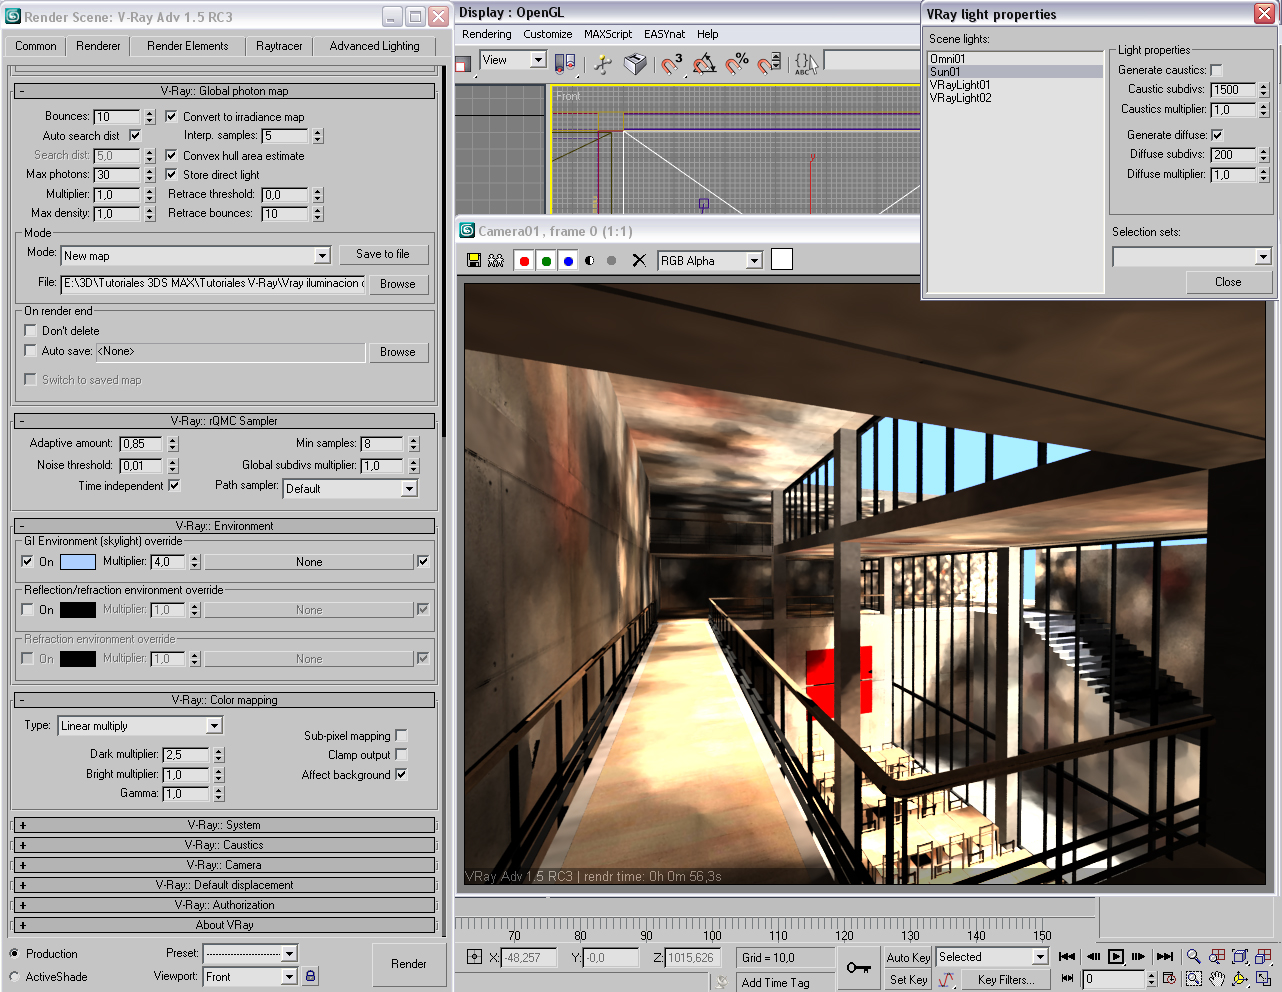
Task: Switch to the Render Elements tab
Action: pyautogui.click(x=187, y=46)
